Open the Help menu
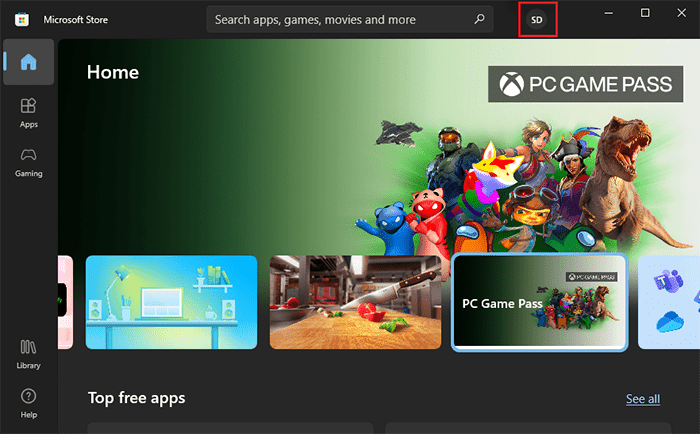Image resolution: width=700 pixels, height=434 pixels. click(x=29, y=403)
